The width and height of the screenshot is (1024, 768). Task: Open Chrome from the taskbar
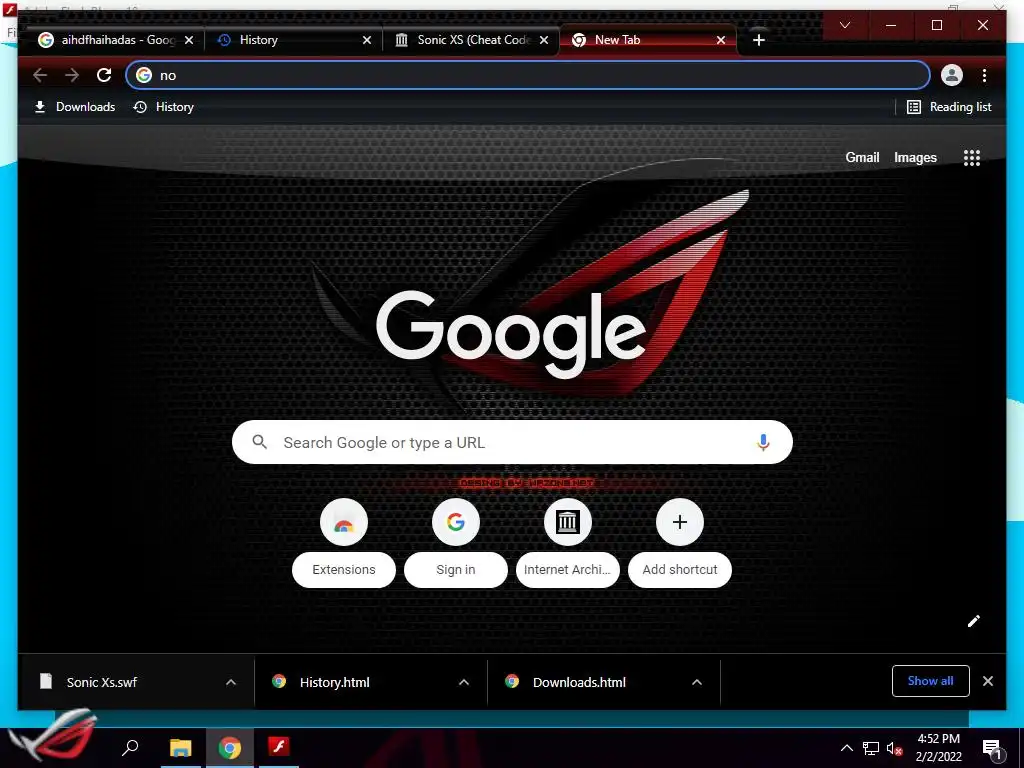(x=229, y=747)
